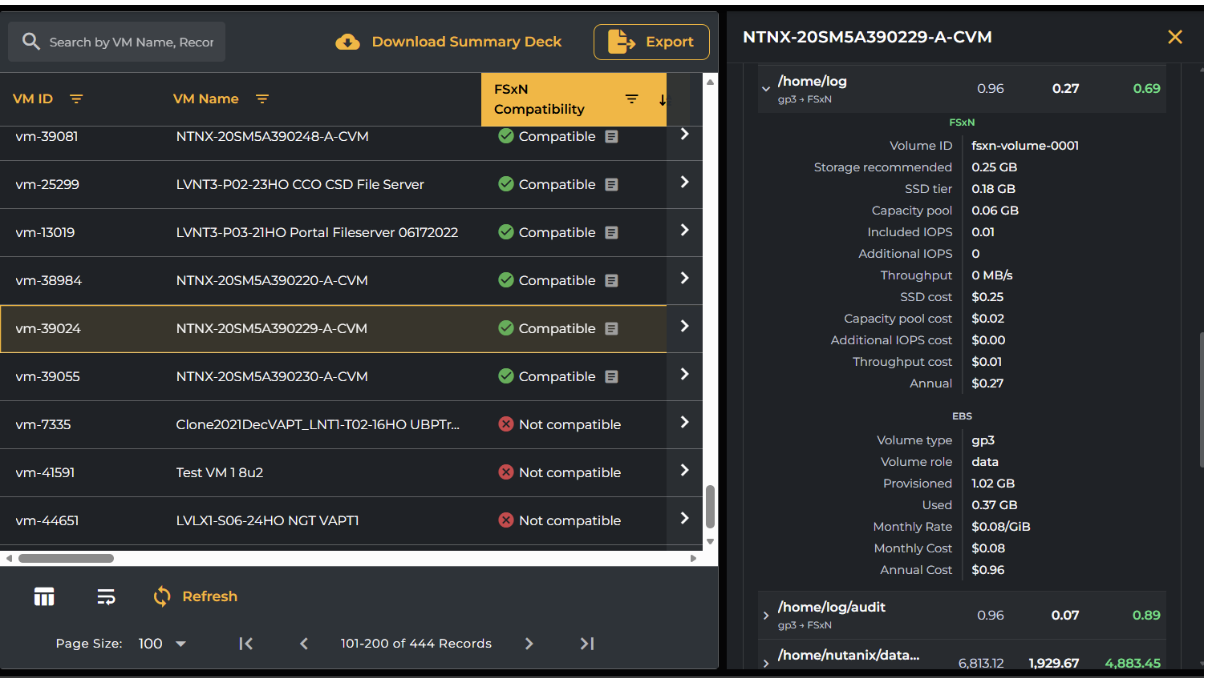Viewport: 1208px width, 678px height.
Task: Open the FSxN Compatibility filter icon
Action: (x=631, y=99)
